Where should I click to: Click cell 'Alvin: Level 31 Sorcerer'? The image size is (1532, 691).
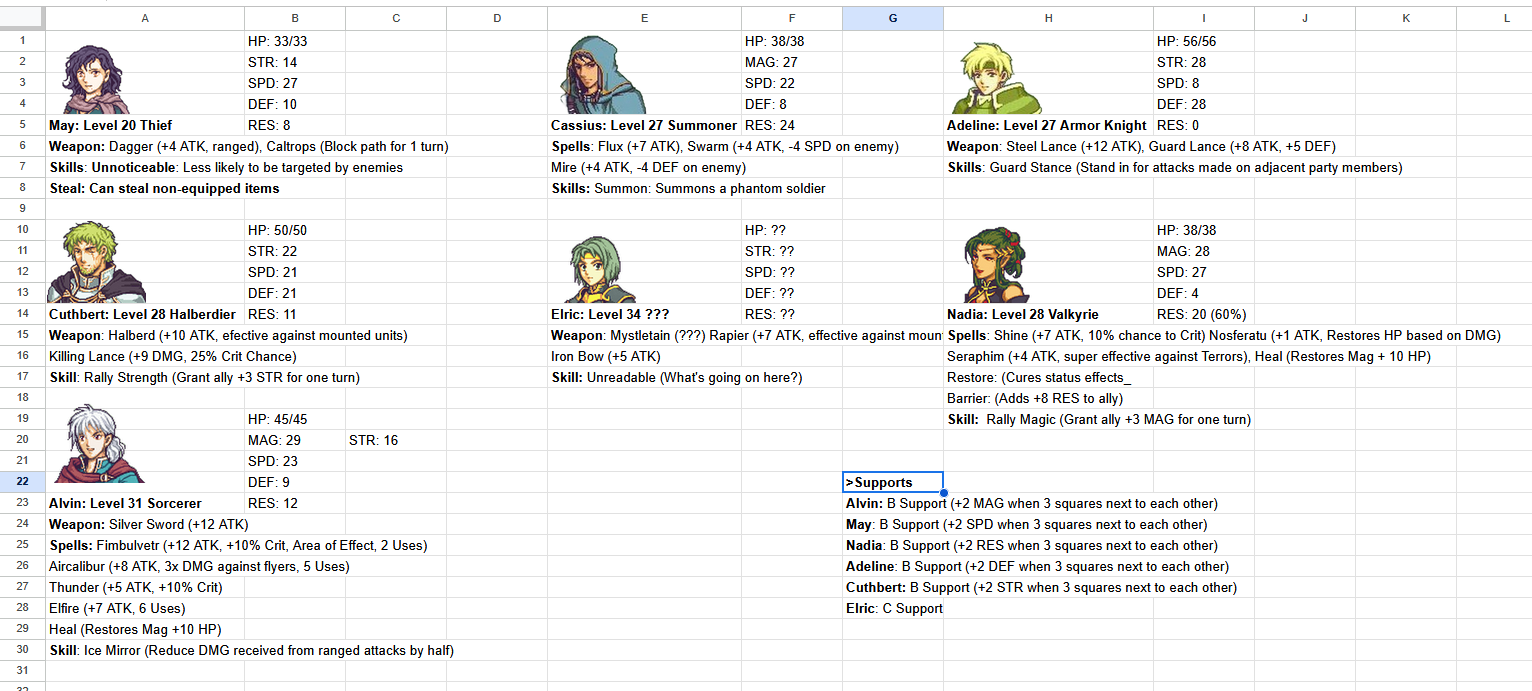[145, 503]
